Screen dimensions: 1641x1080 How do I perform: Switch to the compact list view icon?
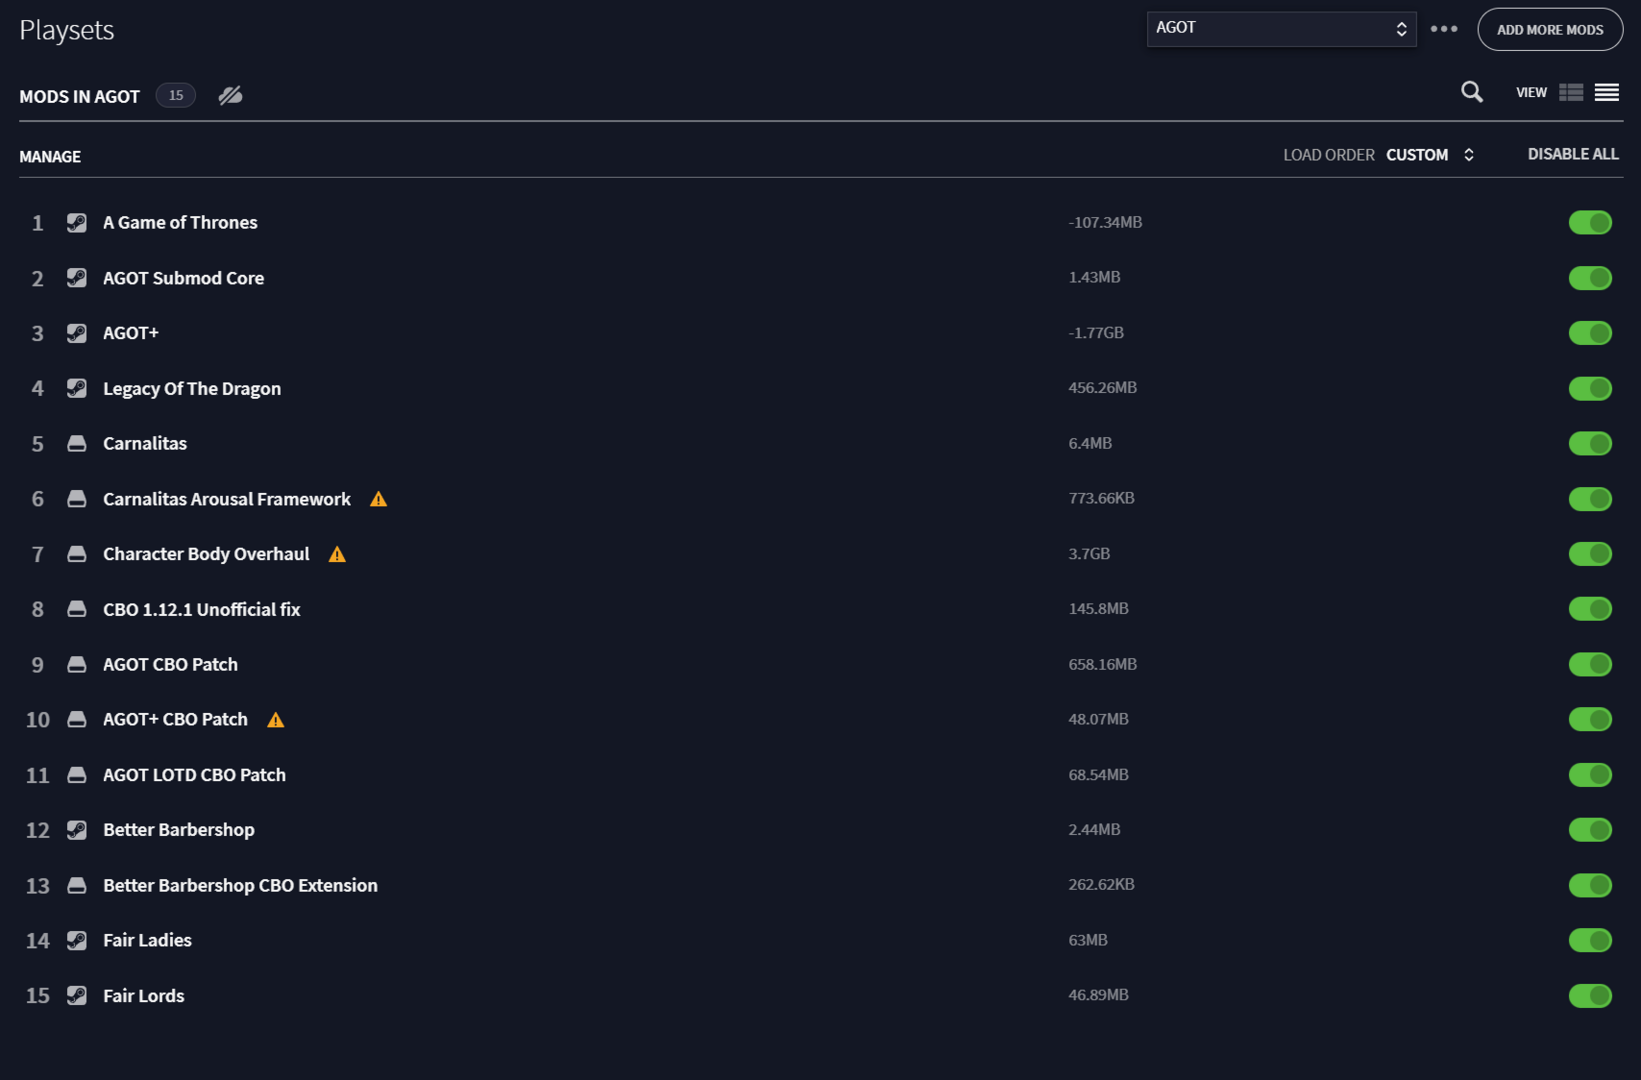click(1607, 92)
